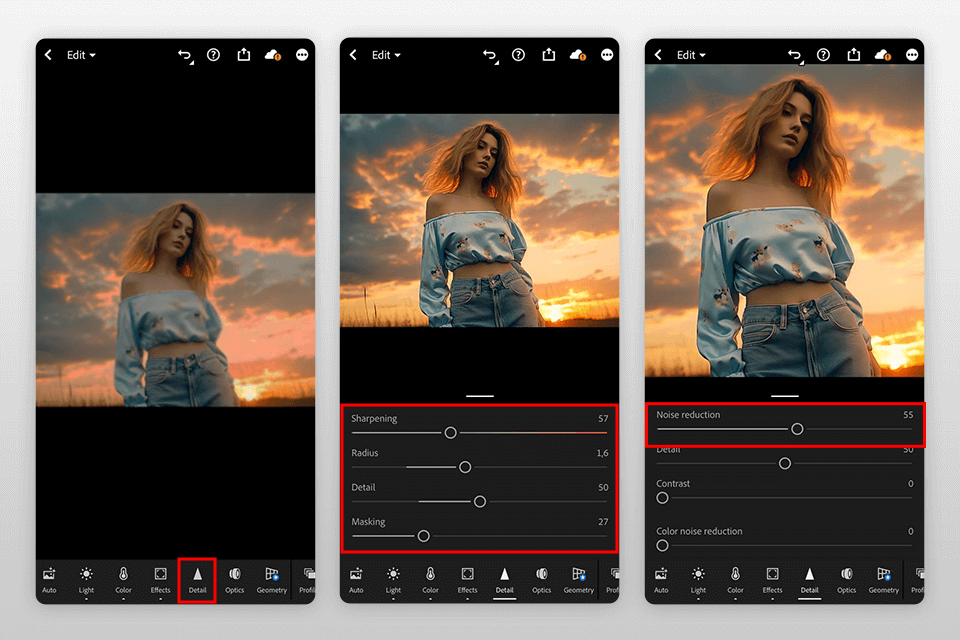
Task: Open more options menu in left phone
Action: point(302,55)
